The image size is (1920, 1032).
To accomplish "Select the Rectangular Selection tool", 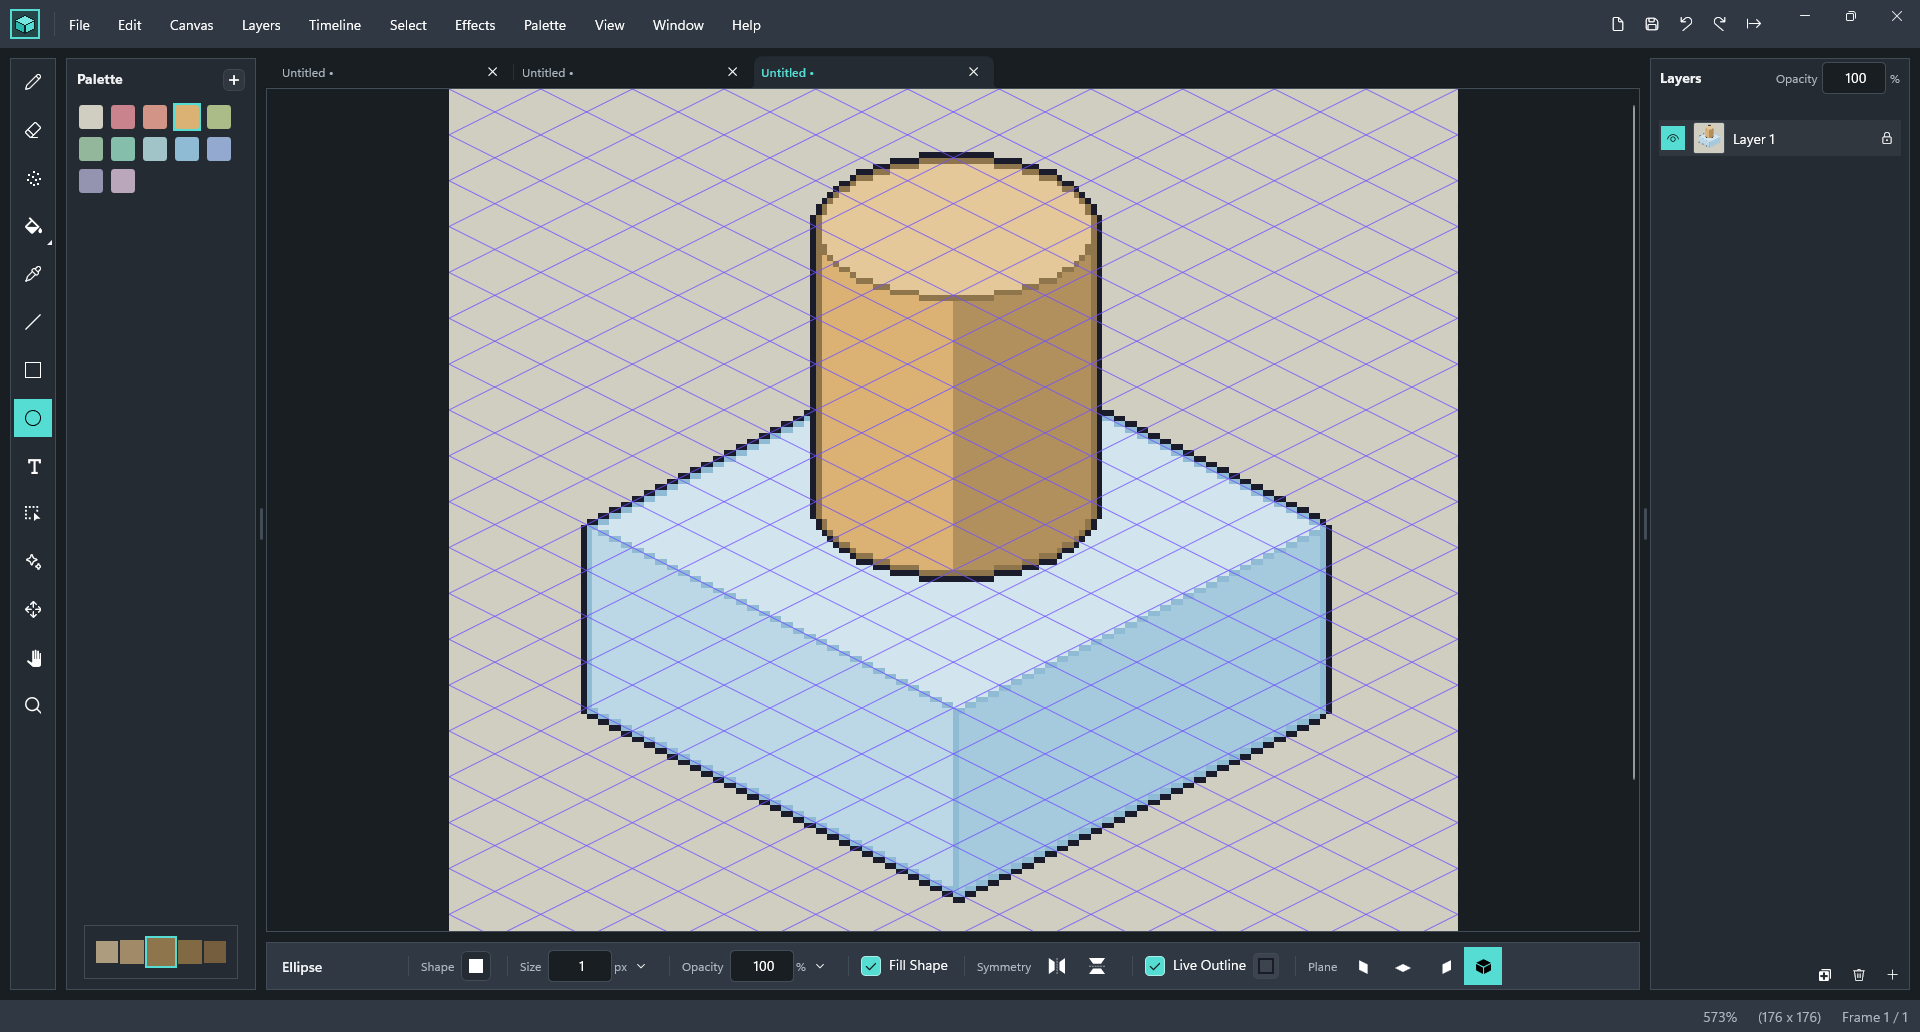I will (x=33, y=513).
